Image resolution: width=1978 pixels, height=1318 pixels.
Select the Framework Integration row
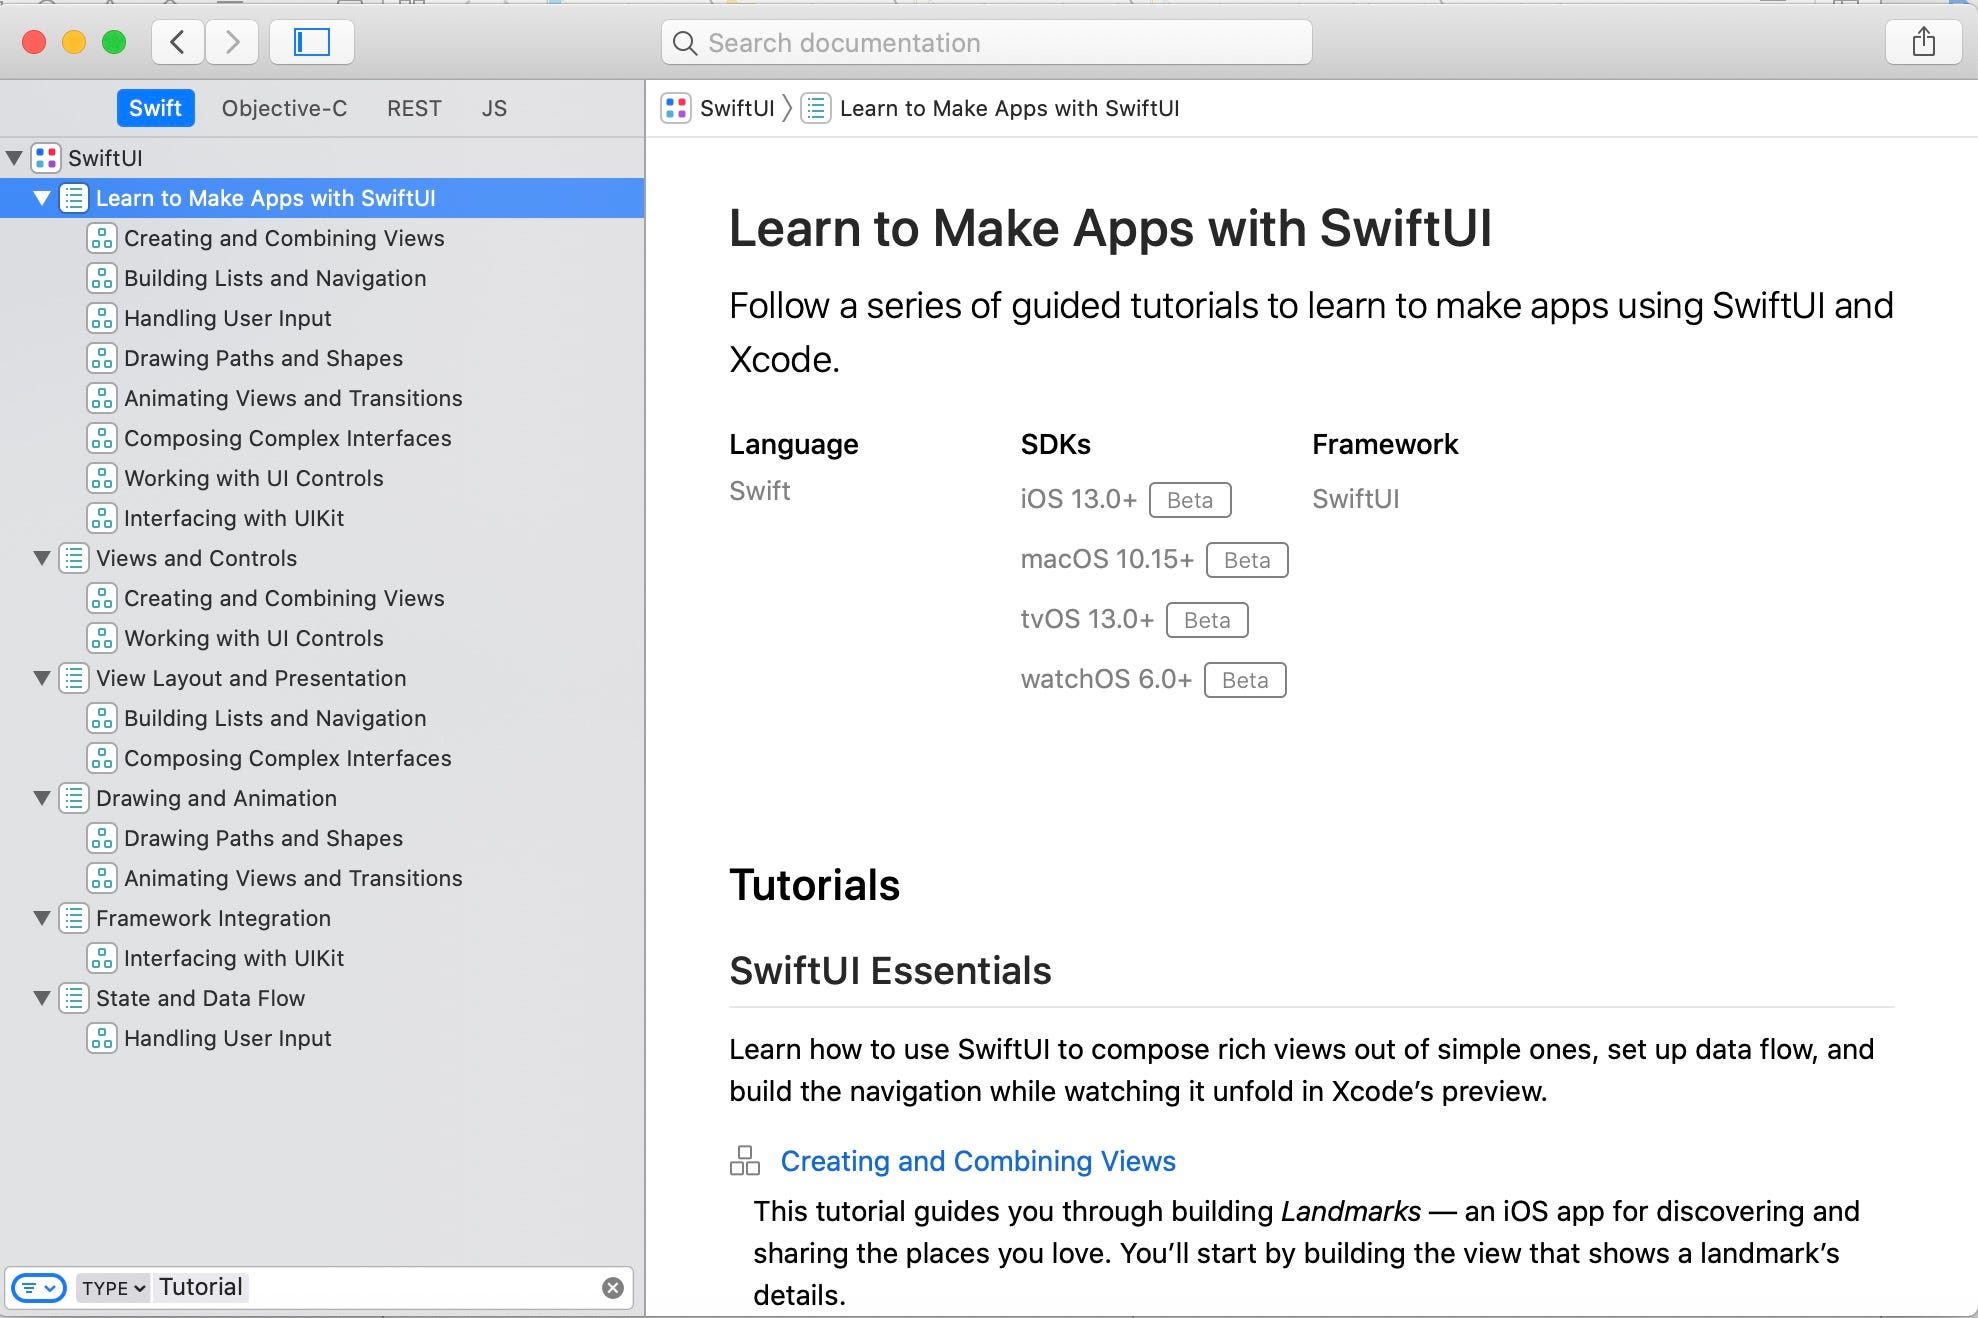pos(322,918)
